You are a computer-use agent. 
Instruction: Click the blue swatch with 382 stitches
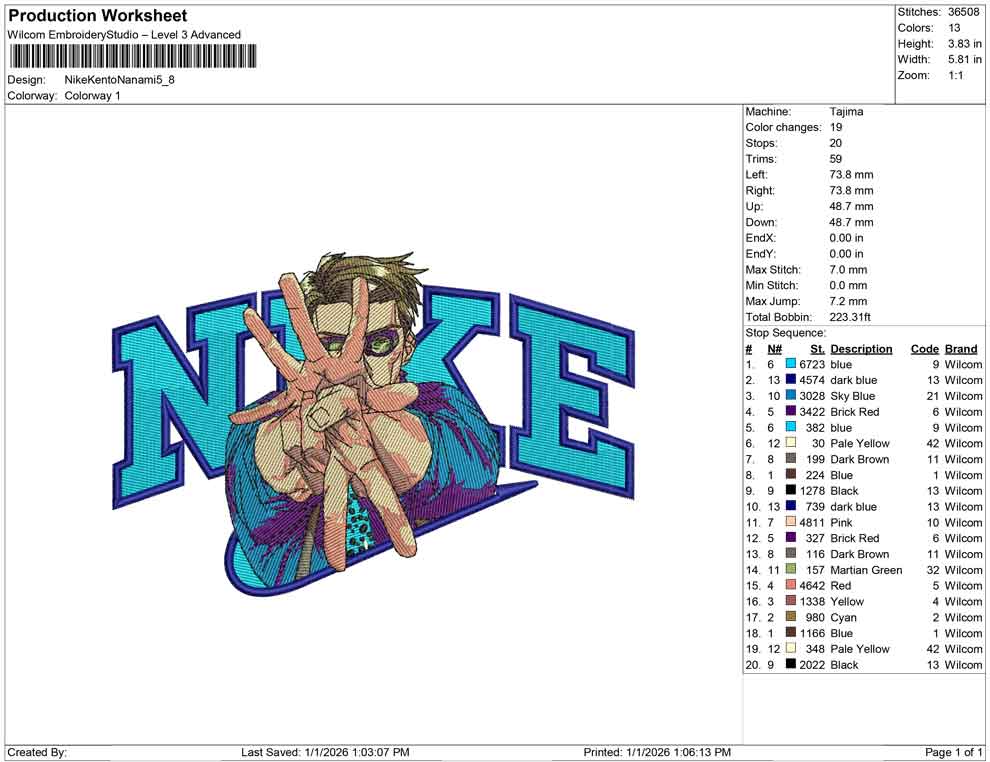click(790, 427)
